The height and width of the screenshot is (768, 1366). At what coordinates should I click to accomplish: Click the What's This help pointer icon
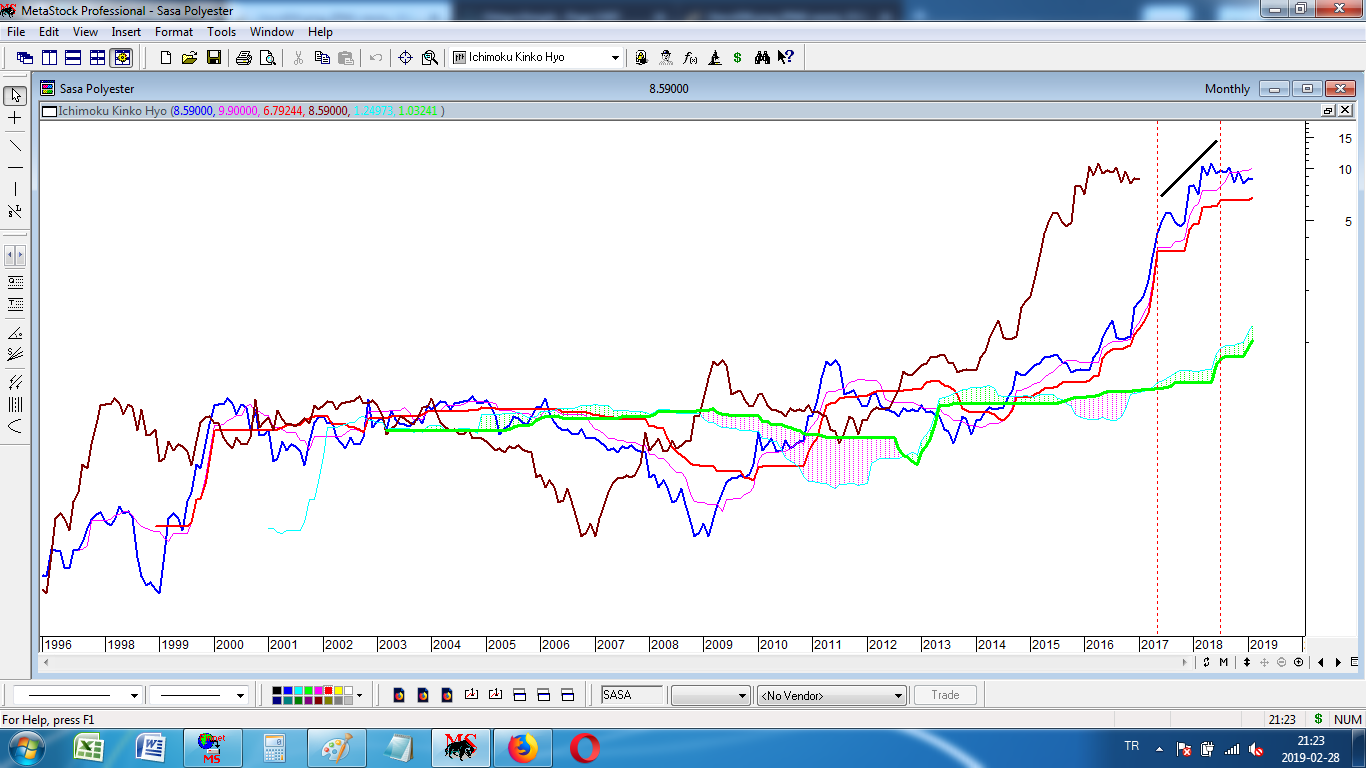click(x=786, y=58)
